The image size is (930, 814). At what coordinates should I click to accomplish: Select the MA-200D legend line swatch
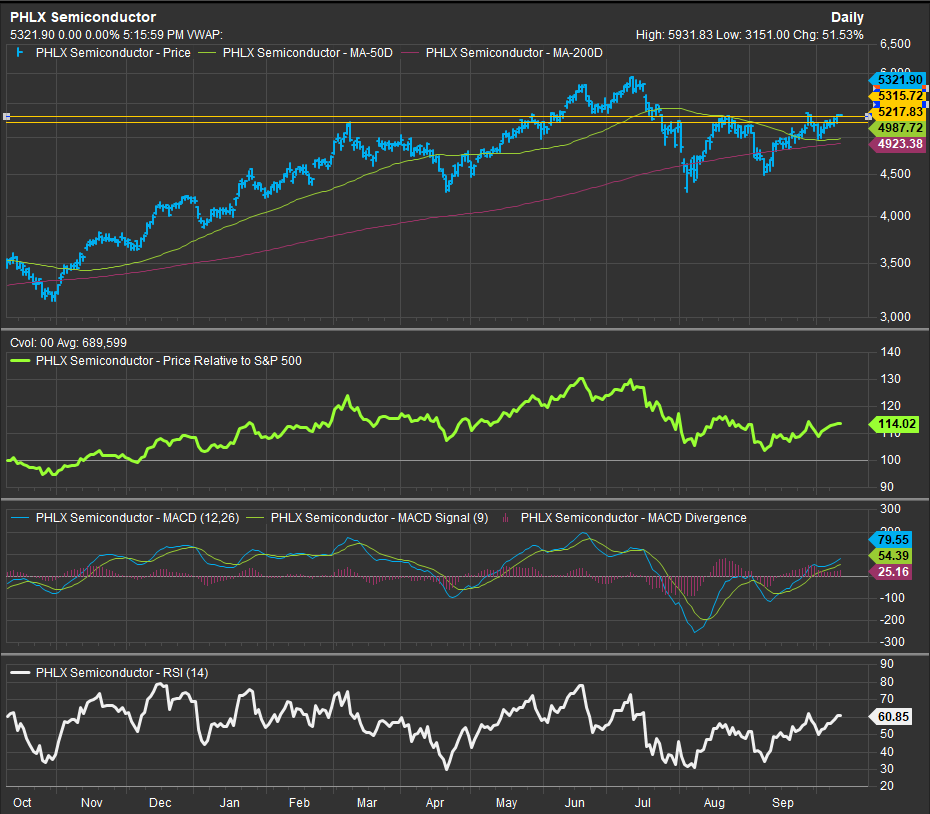(x=410, y=53)
